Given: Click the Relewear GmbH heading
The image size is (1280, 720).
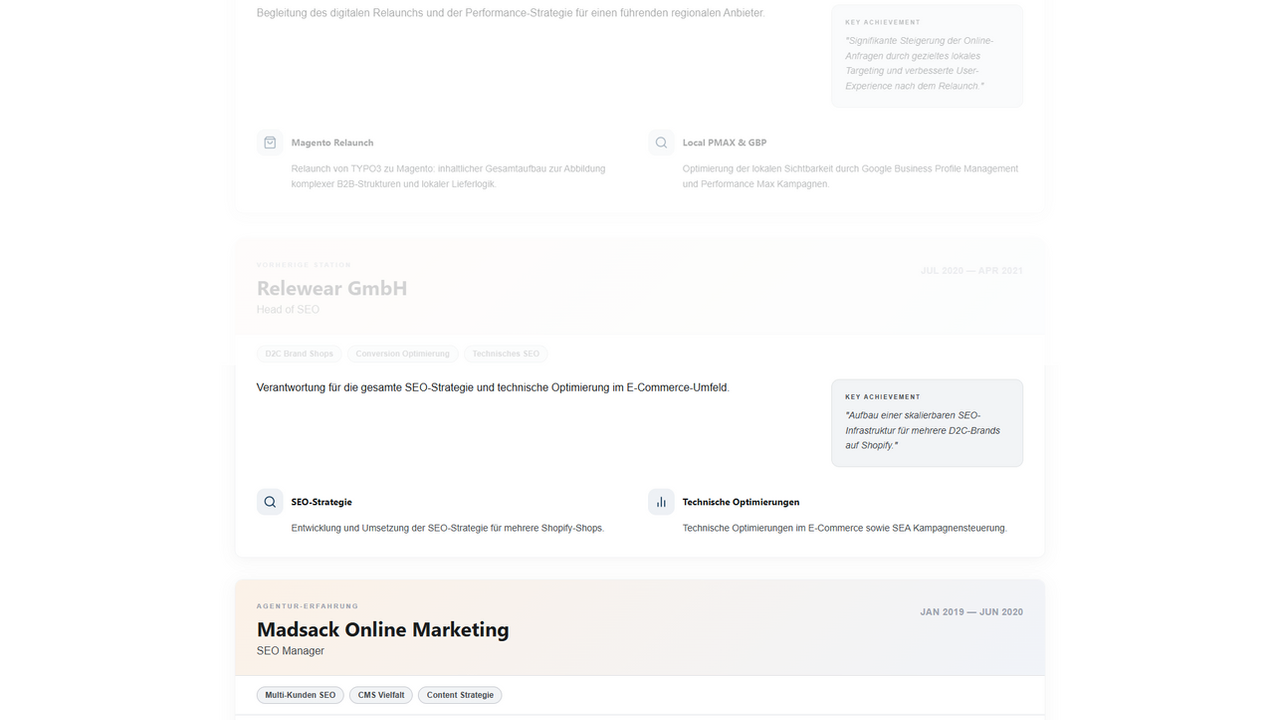Looking at the screenshot, I should [332, 288].
